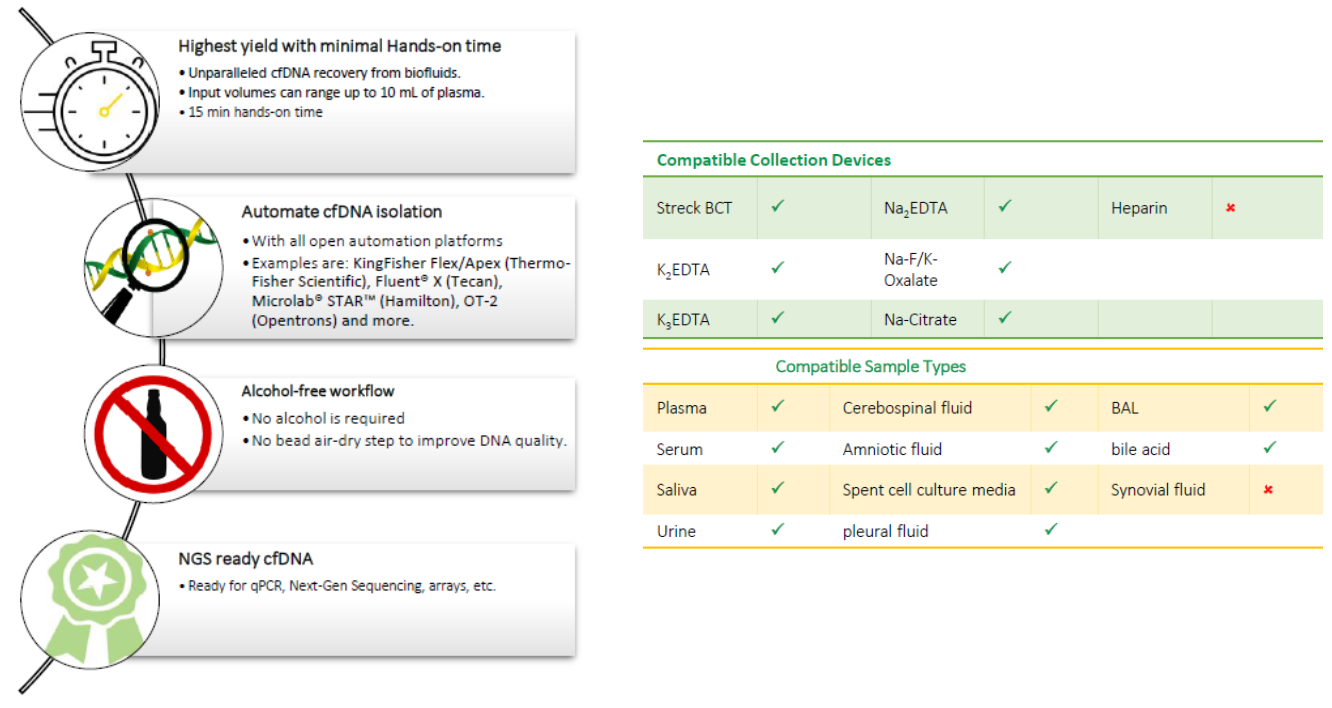The height and width of the screenshot is (708, 1332).
Task: Click the red cross next to Heparin
Action: tap(1230, 208)
